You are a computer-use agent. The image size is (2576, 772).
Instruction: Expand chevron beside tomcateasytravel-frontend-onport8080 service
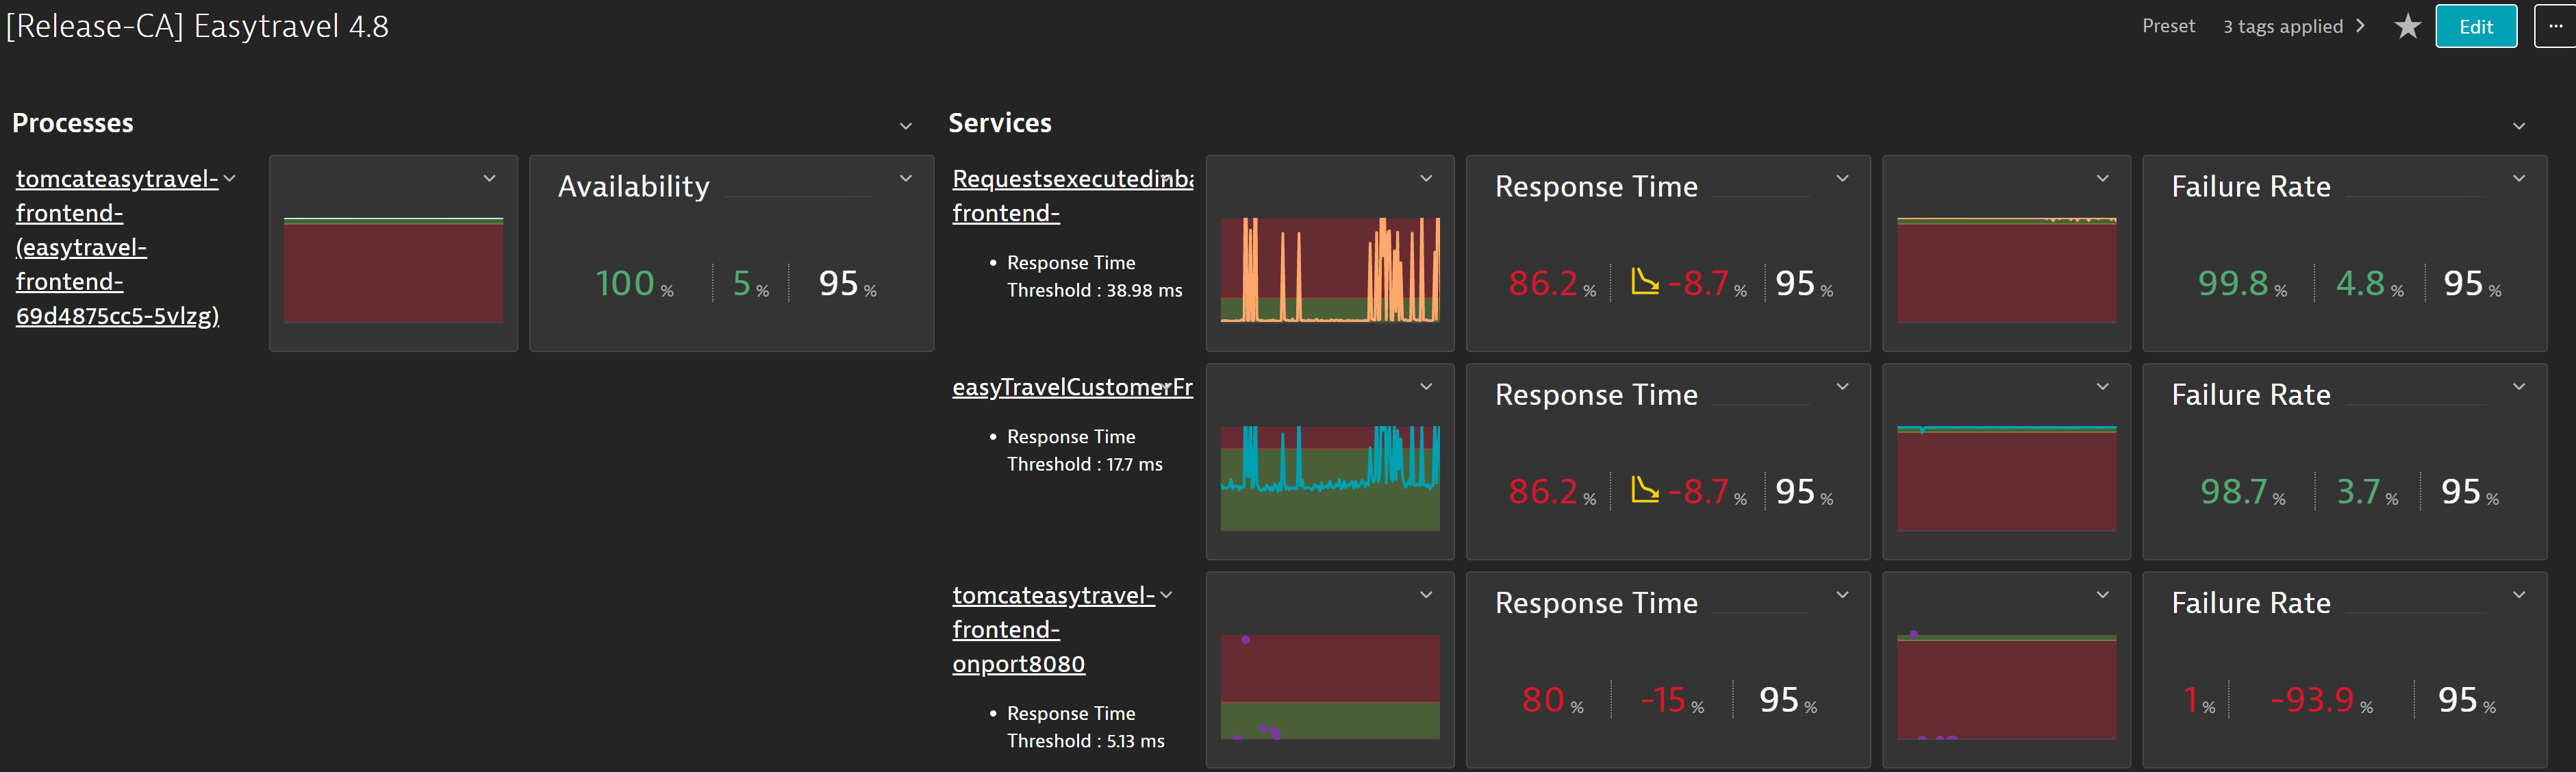pyautogui.click(x=1166, y=595)
